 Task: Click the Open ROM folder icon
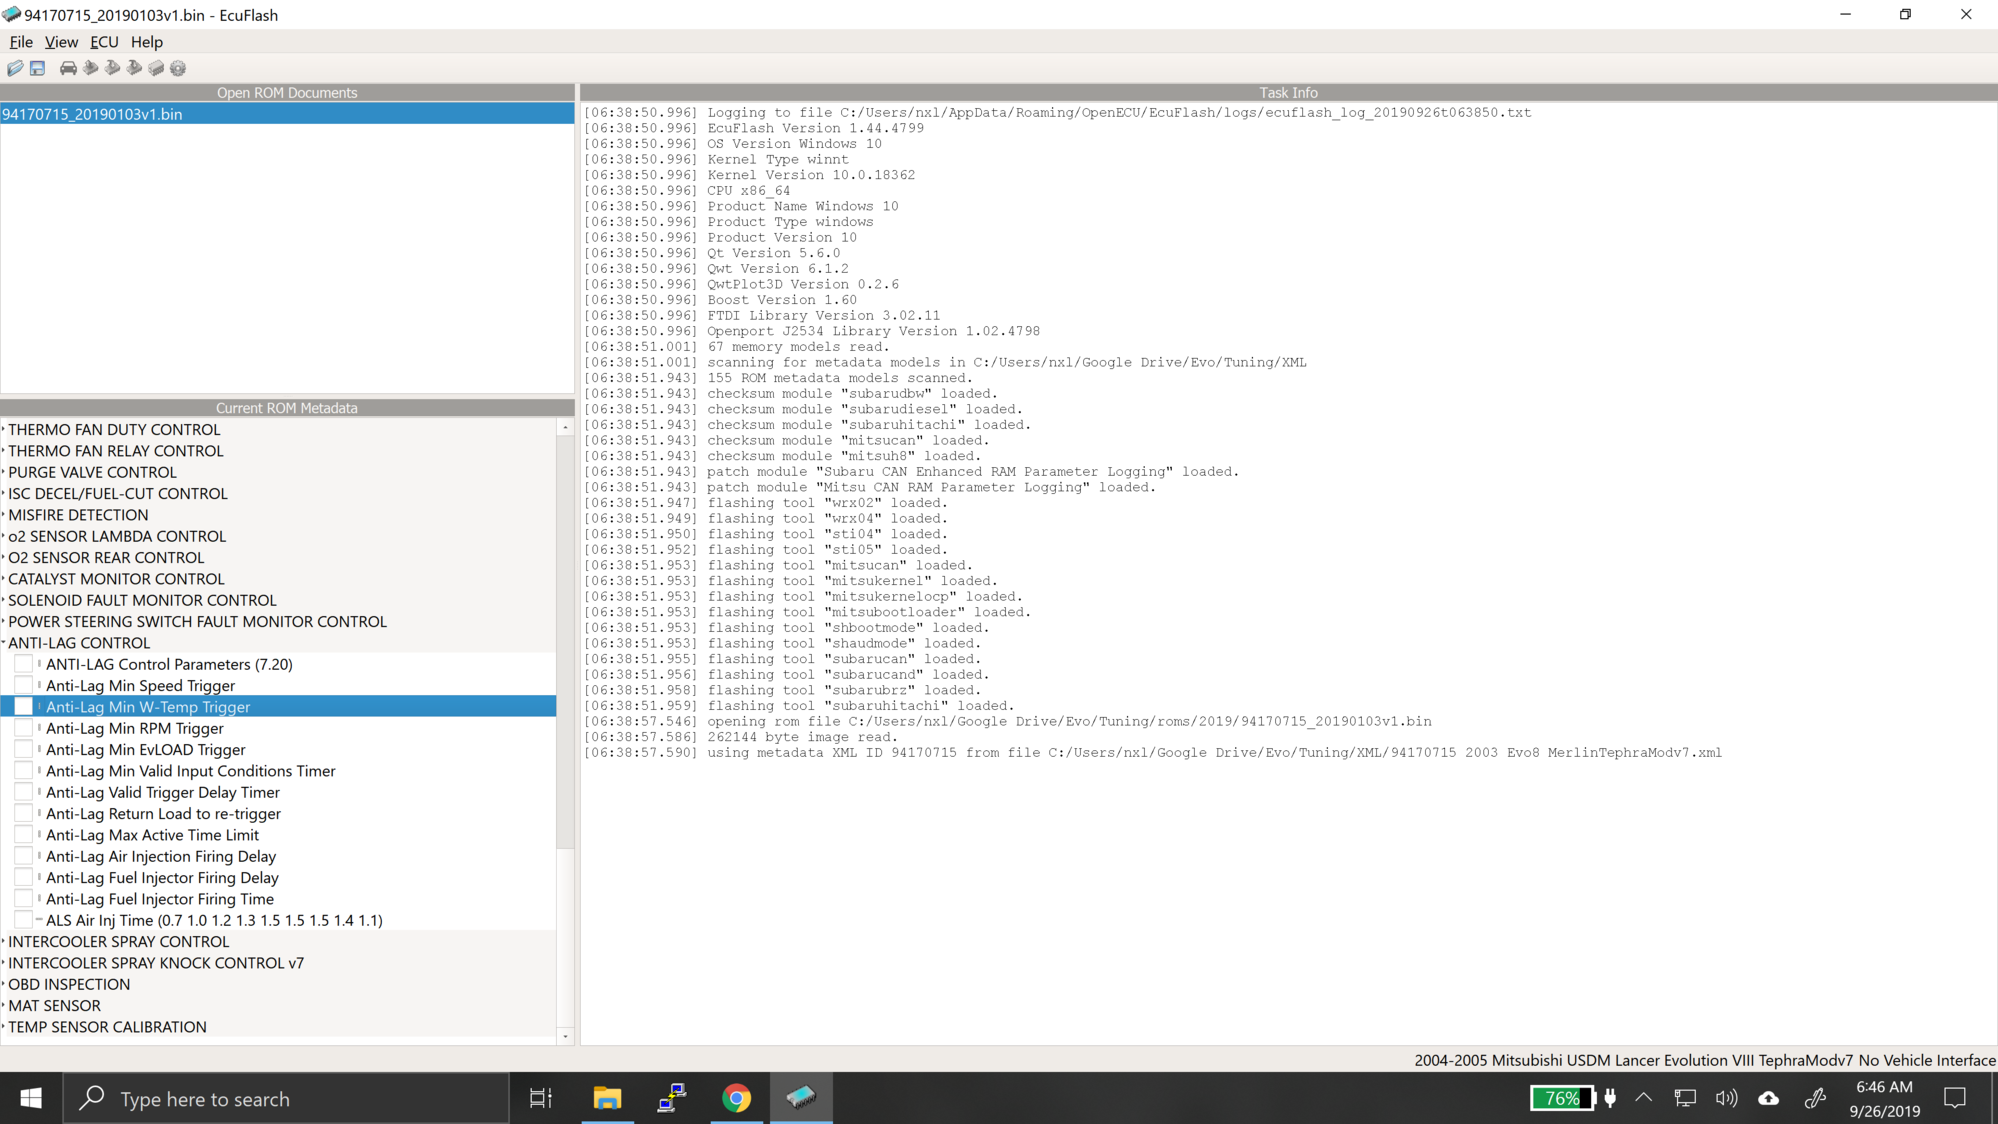(x=15, y=68)
